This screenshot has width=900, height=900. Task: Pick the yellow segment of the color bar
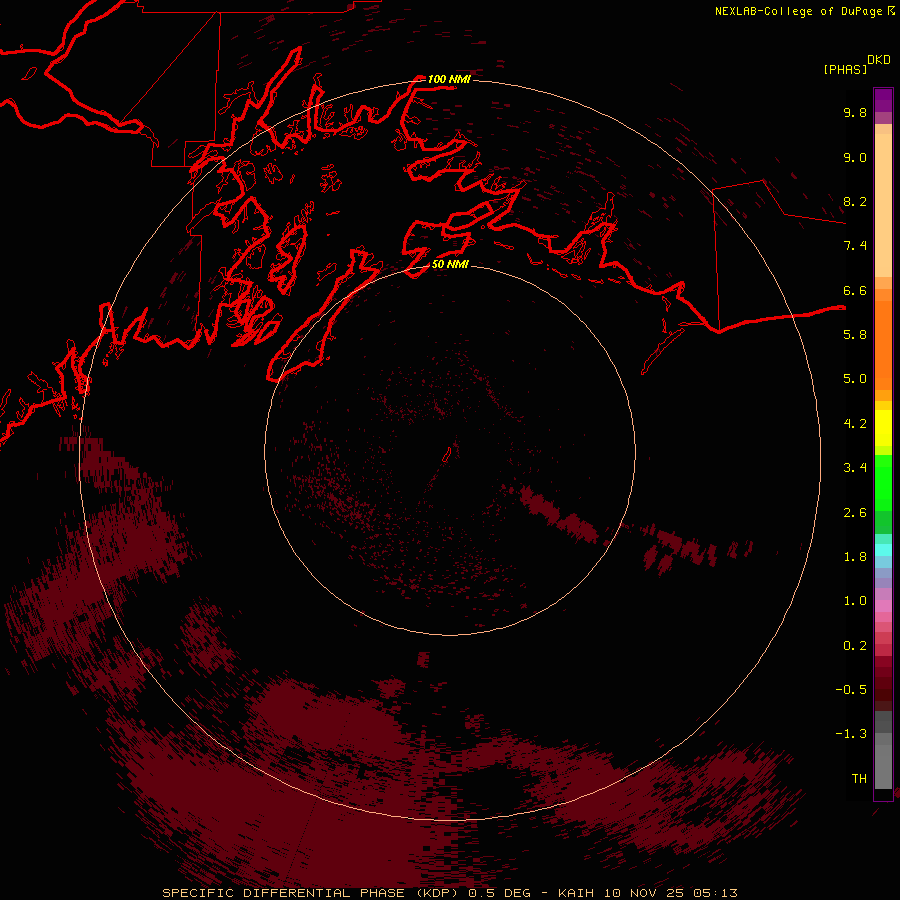coord(883,428)
